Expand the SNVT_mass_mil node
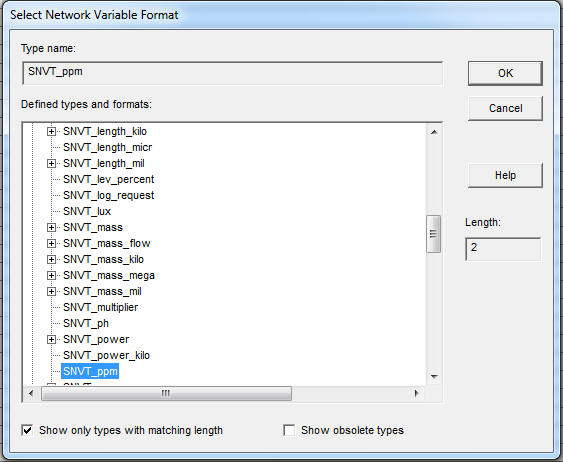 pos(51,291)
